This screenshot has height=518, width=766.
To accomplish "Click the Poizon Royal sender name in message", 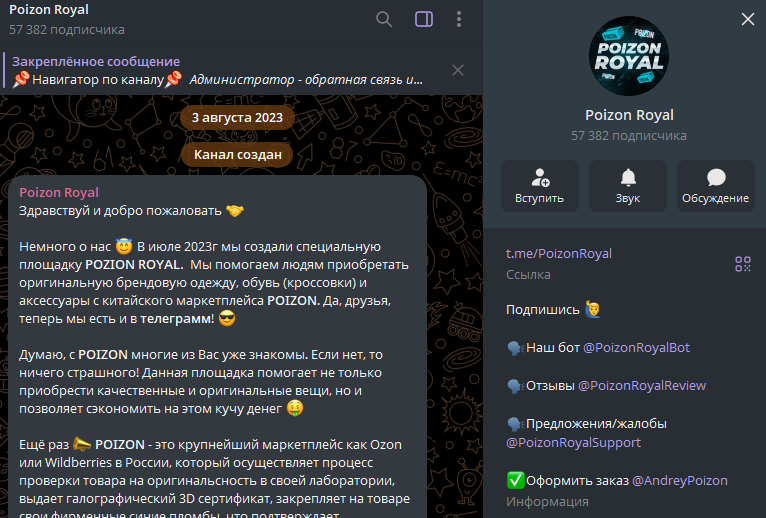I will pyautogui.click(x=59, y=193).
